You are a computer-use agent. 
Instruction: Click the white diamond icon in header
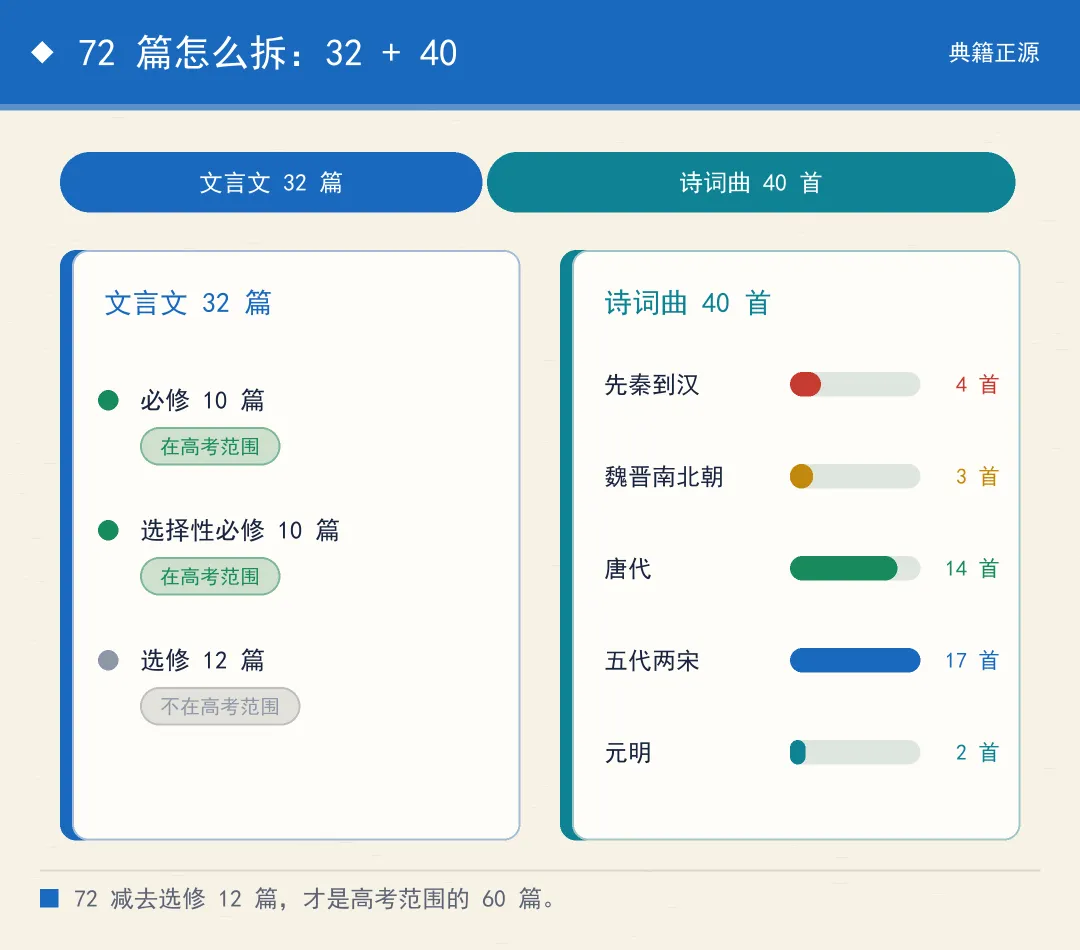(x=43, y=52)
